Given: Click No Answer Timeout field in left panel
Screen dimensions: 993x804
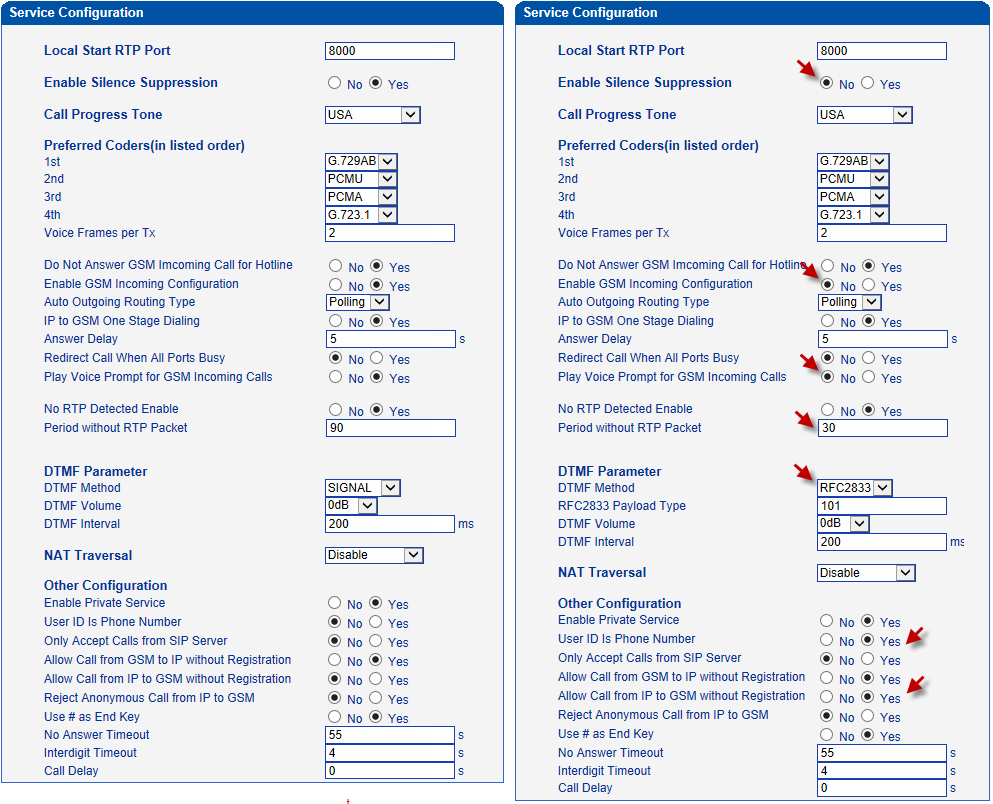Looking at the screenshot, I should [390, 735].
